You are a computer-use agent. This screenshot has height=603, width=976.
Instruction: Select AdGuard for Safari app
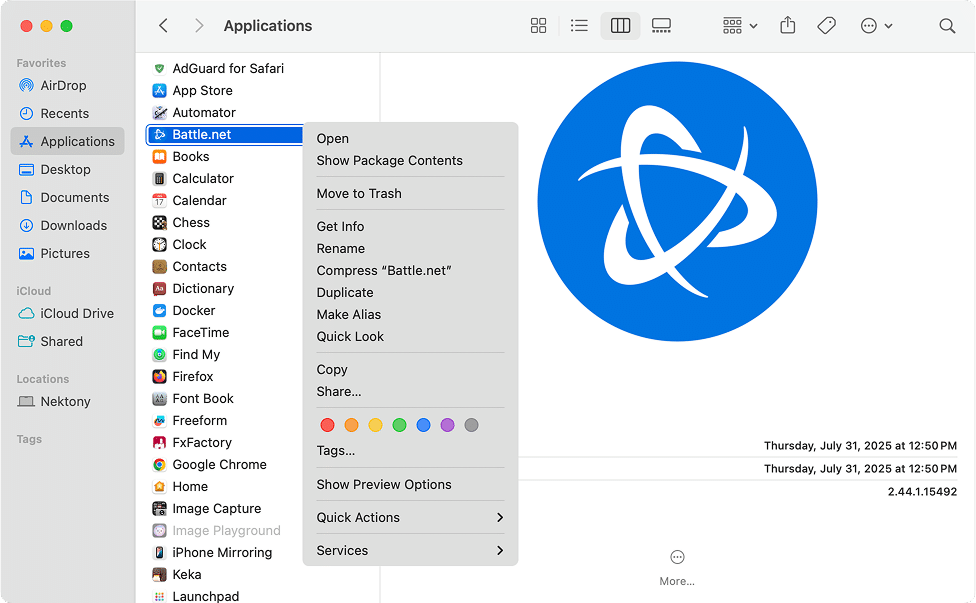coord(218,68)
